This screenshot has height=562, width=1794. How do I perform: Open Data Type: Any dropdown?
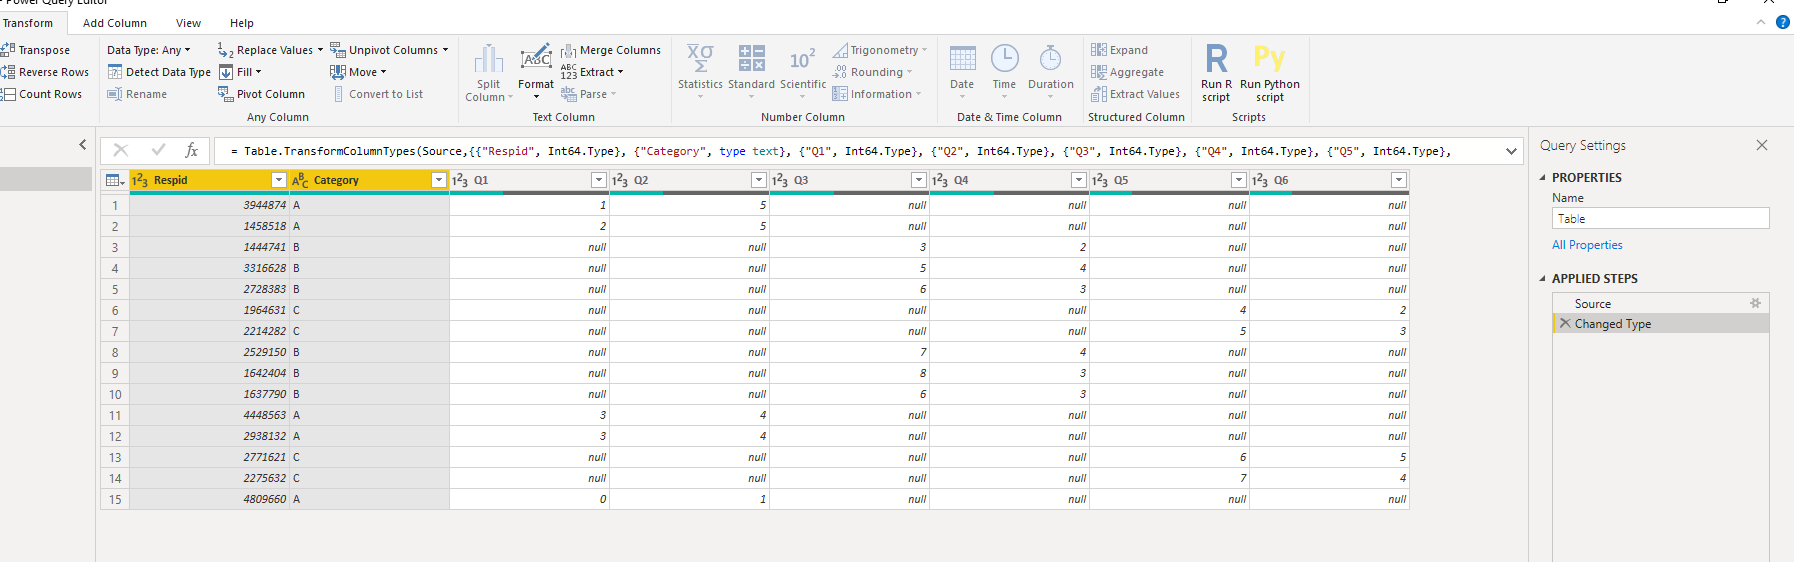[x=149, y=50]
